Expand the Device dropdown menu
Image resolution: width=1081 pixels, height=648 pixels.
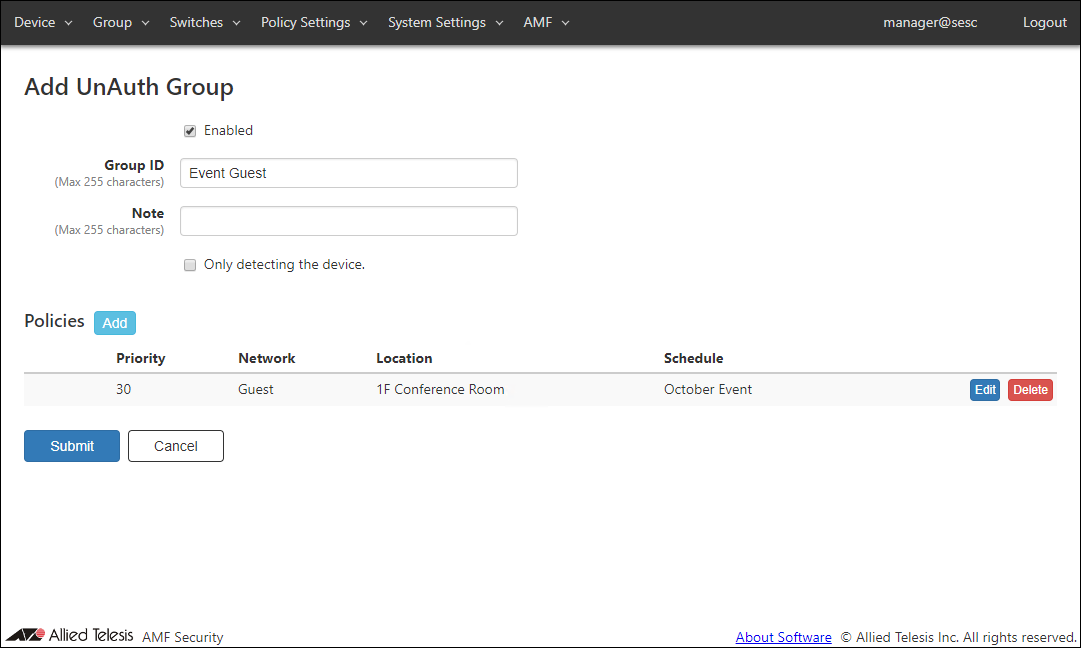[x=43, y=22]
